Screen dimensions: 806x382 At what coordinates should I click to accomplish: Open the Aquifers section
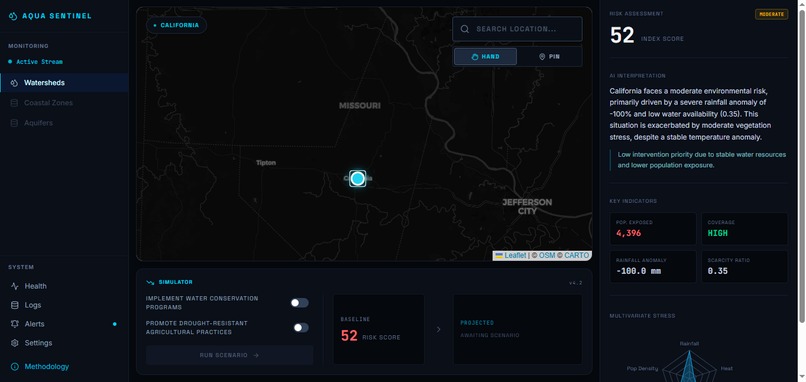click(64, 123)
